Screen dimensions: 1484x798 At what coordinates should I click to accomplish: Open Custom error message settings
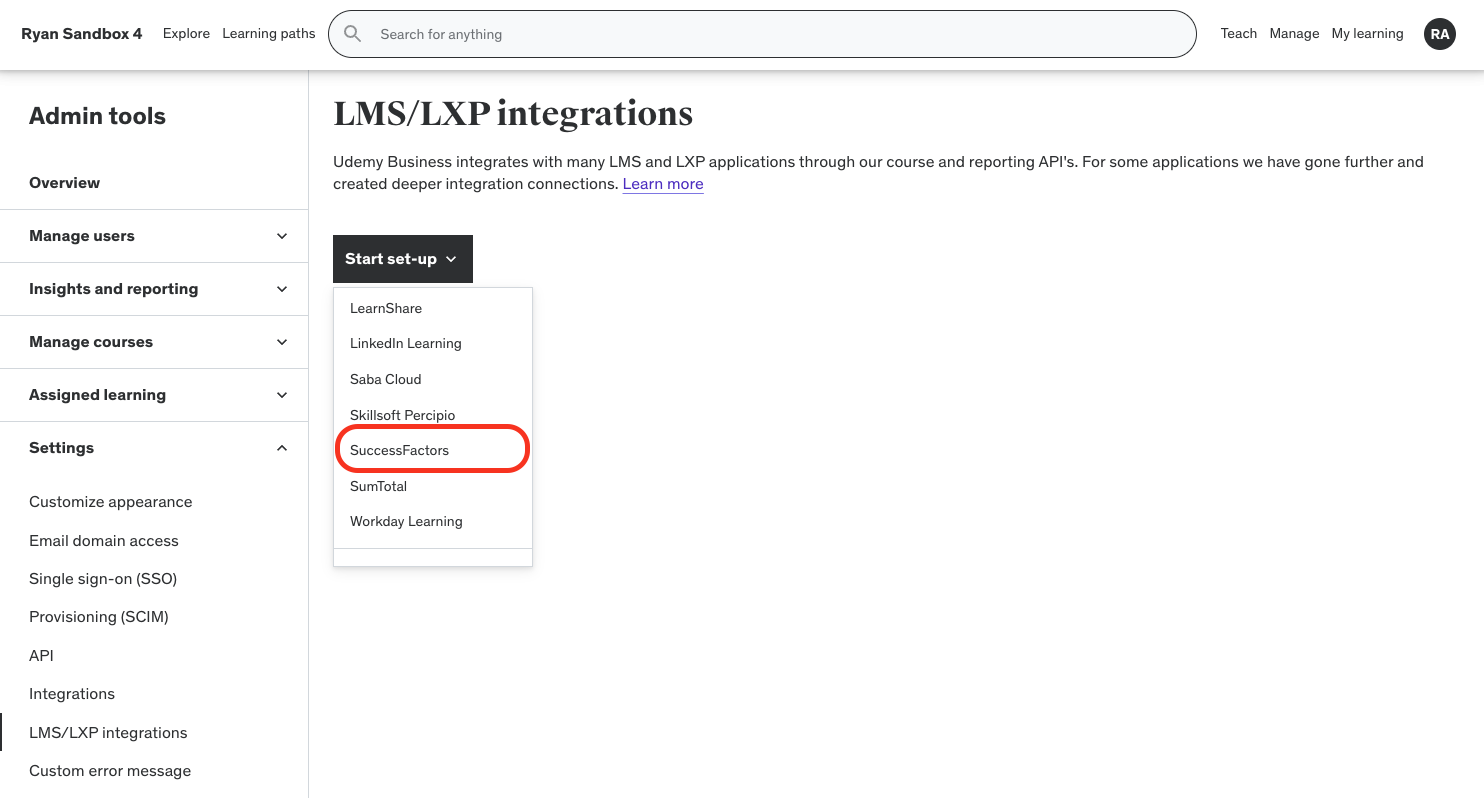point(110,771)
